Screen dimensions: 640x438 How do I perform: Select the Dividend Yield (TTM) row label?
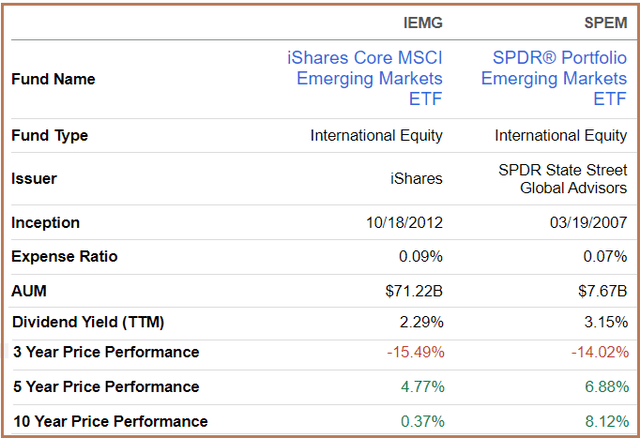[x=88, y=322]
